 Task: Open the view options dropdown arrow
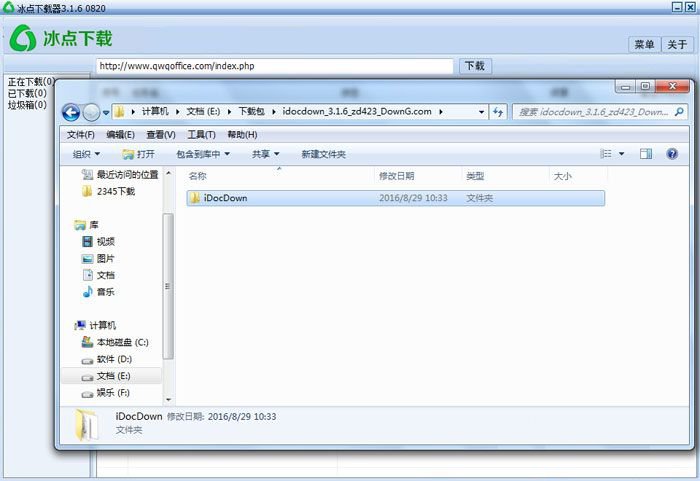pos(621,154)
